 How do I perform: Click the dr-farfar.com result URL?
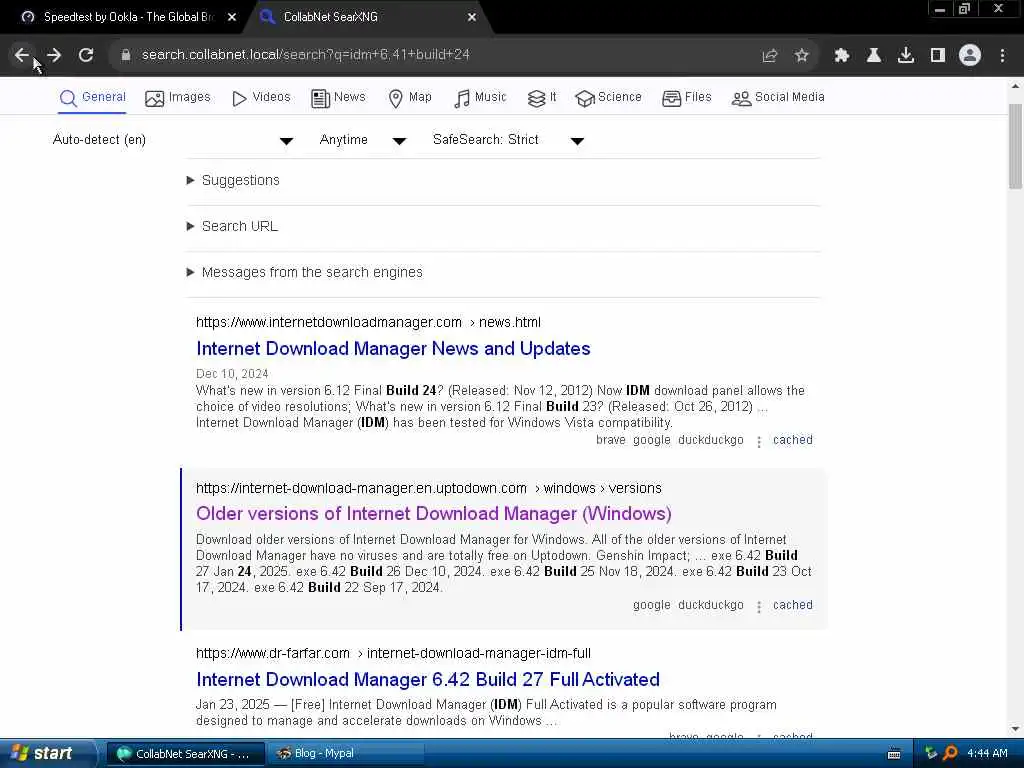point(393,654)
